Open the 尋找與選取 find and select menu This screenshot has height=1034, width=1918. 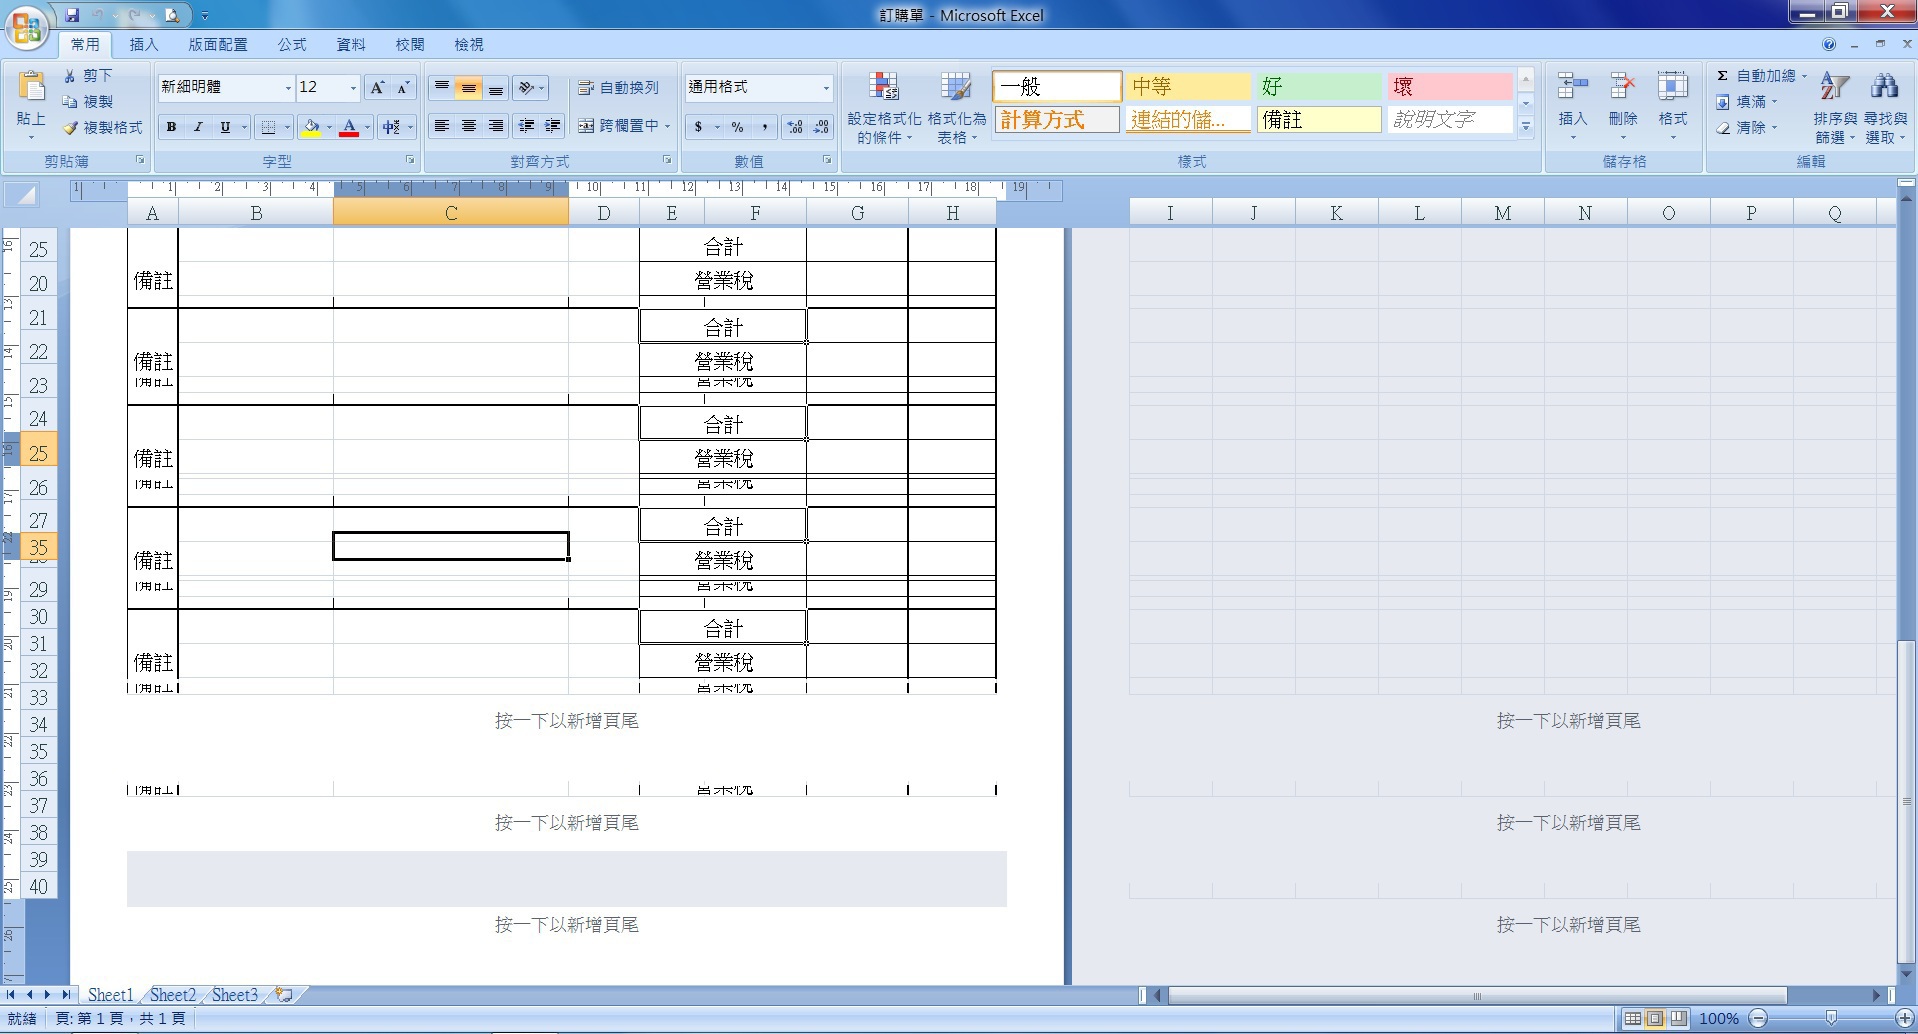[x=1885, y=108]
